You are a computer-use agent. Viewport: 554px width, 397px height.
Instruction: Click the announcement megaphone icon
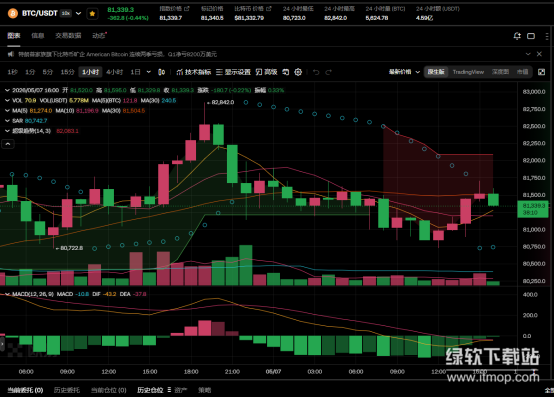tap(11, 54)
